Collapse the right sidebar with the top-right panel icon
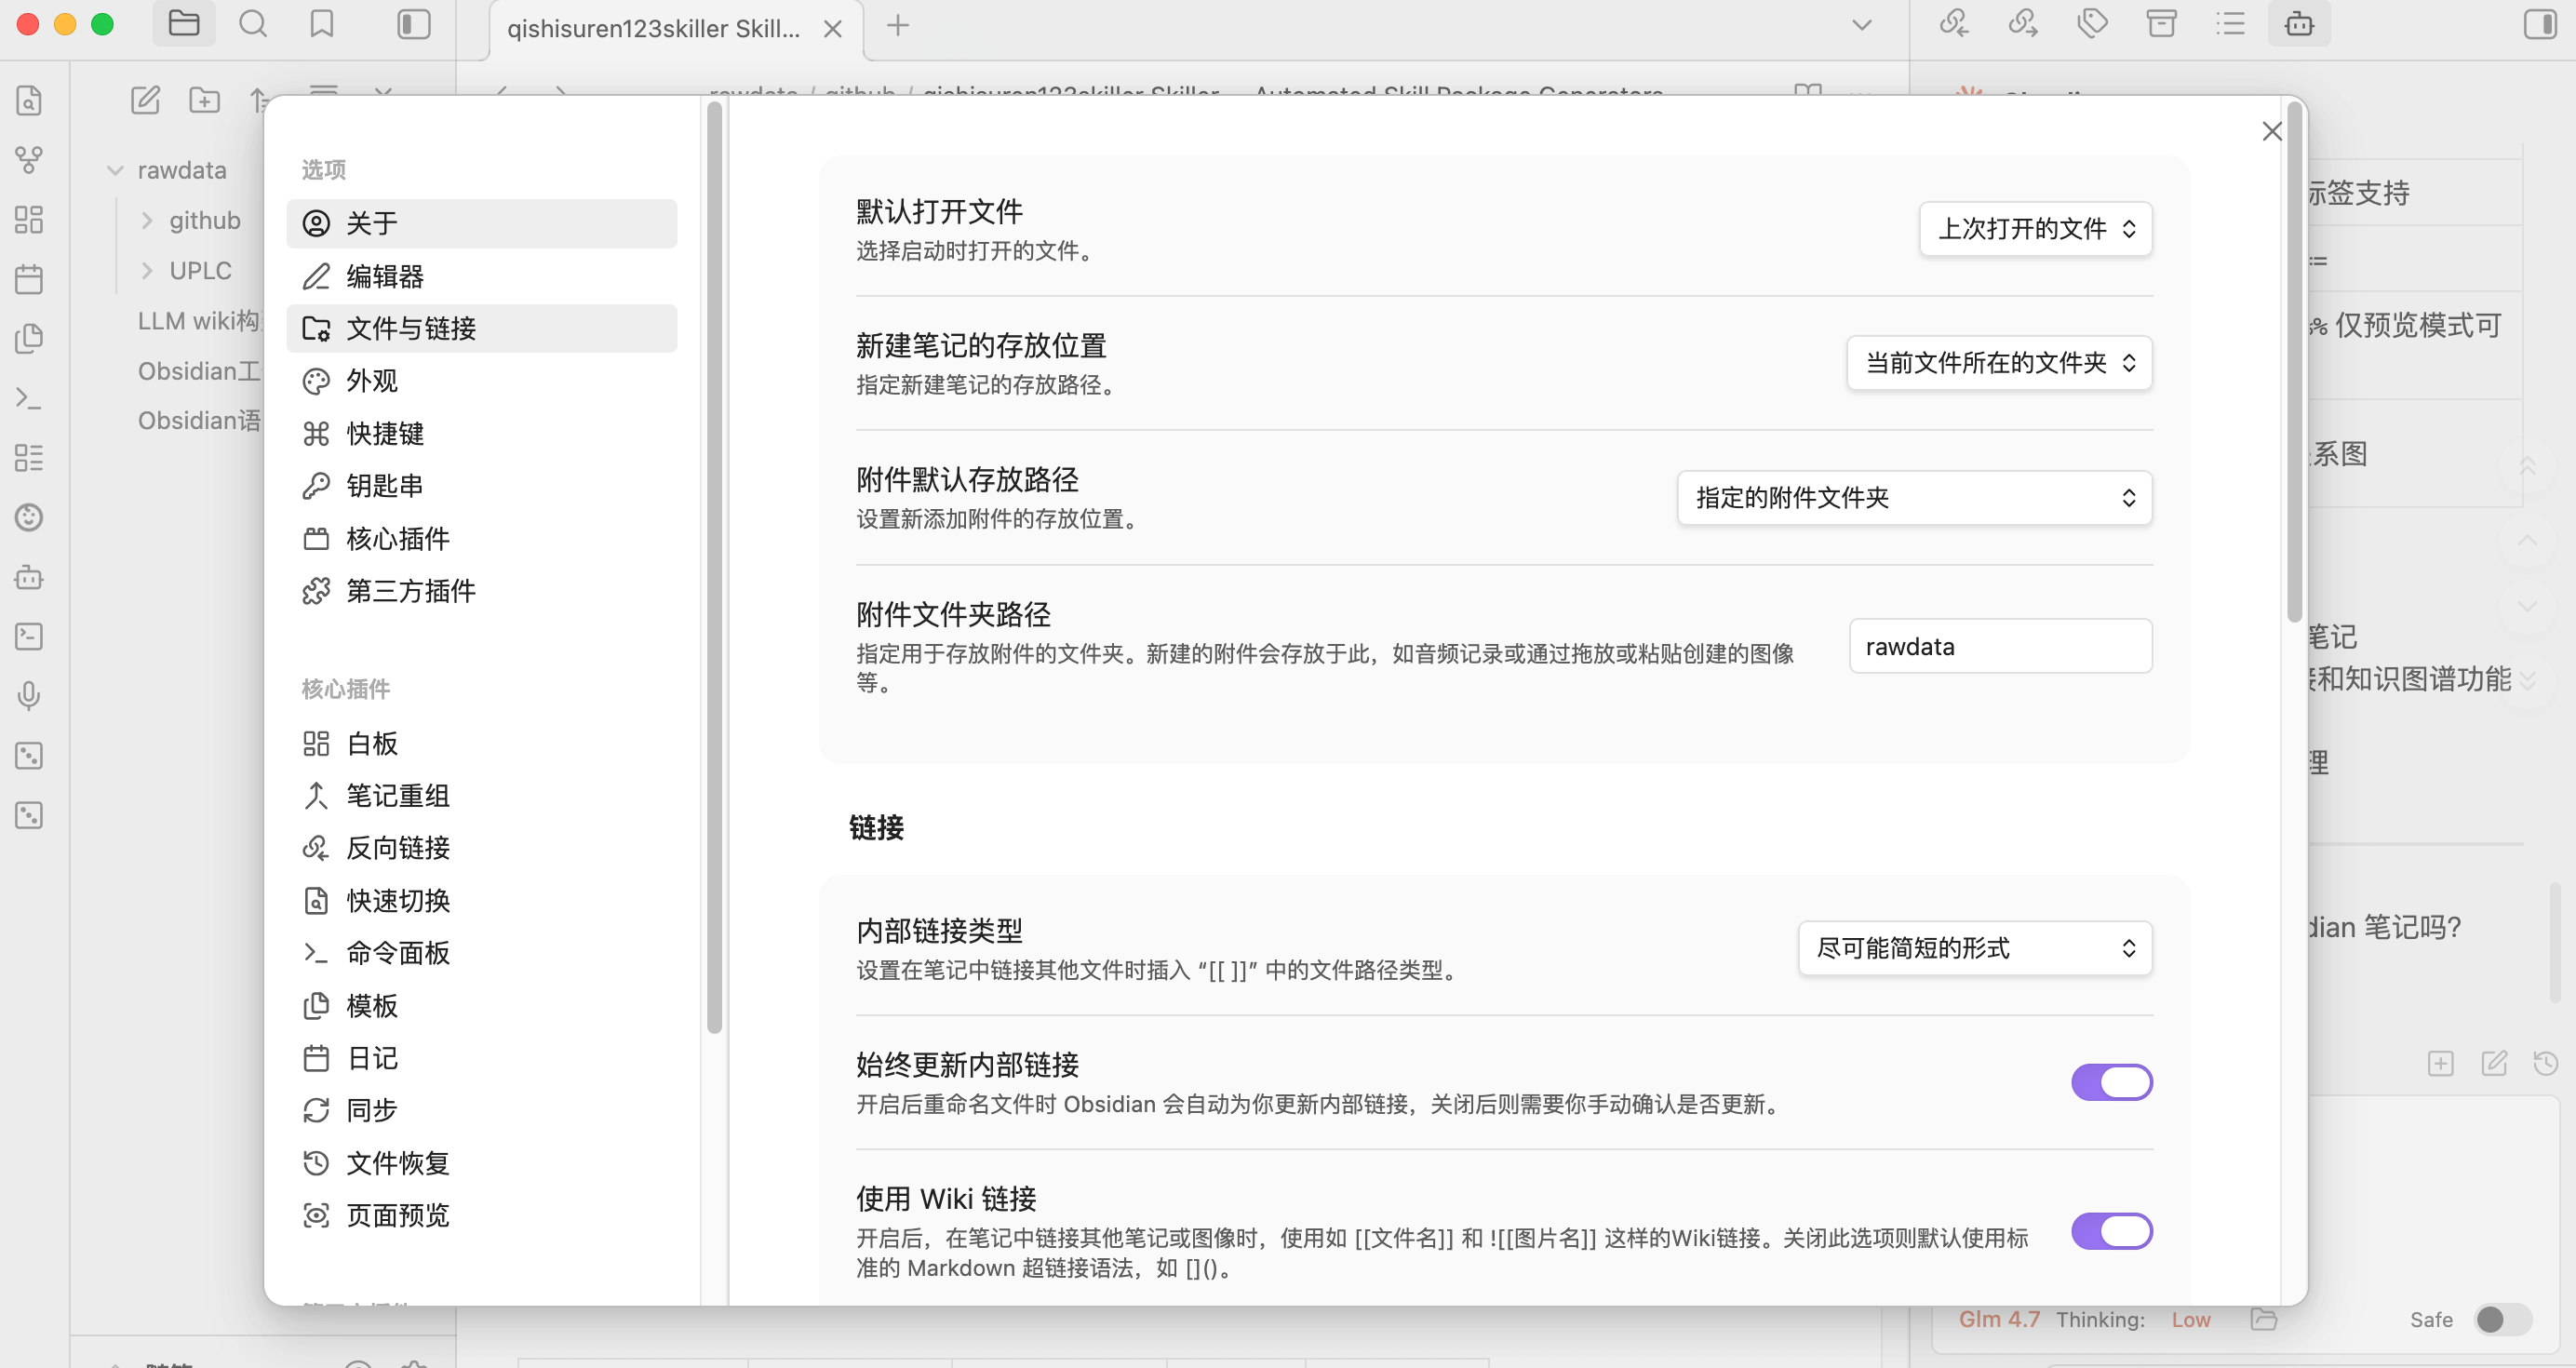Screen dimensions: 2576x1368 click(x=2540, y=24)
